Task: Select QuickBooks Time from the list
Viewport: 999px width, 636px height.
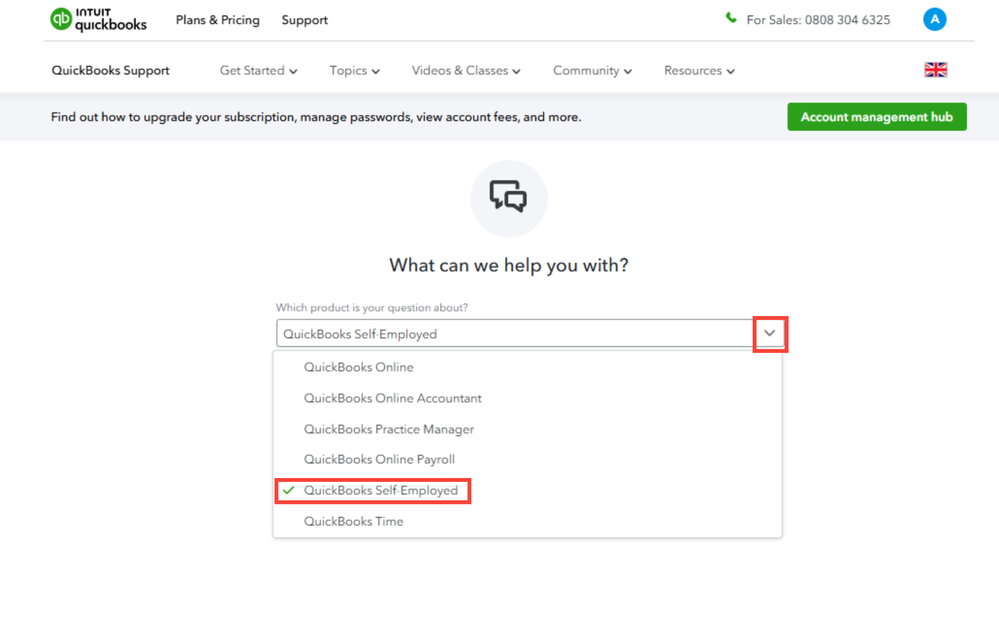Action: (x=353, y=521)
